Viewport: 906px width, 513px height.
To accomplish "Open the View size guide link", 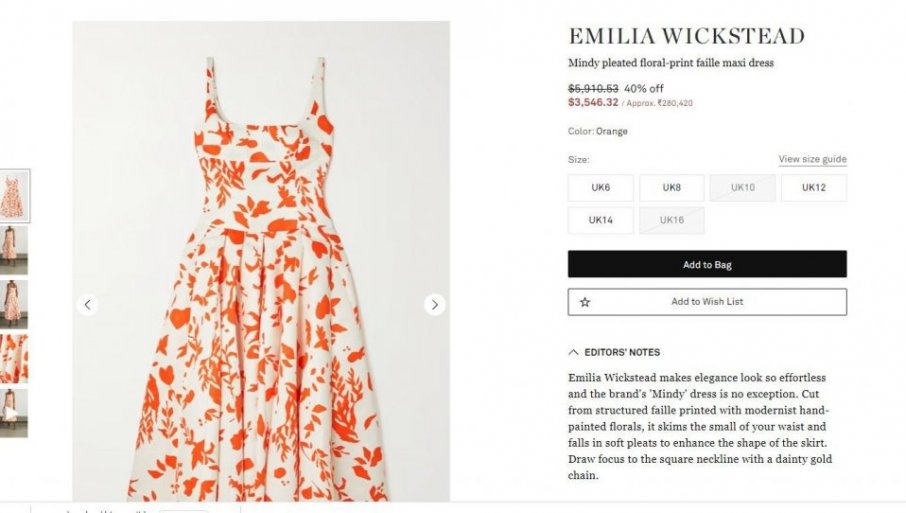I will click(x=812, y=159).
